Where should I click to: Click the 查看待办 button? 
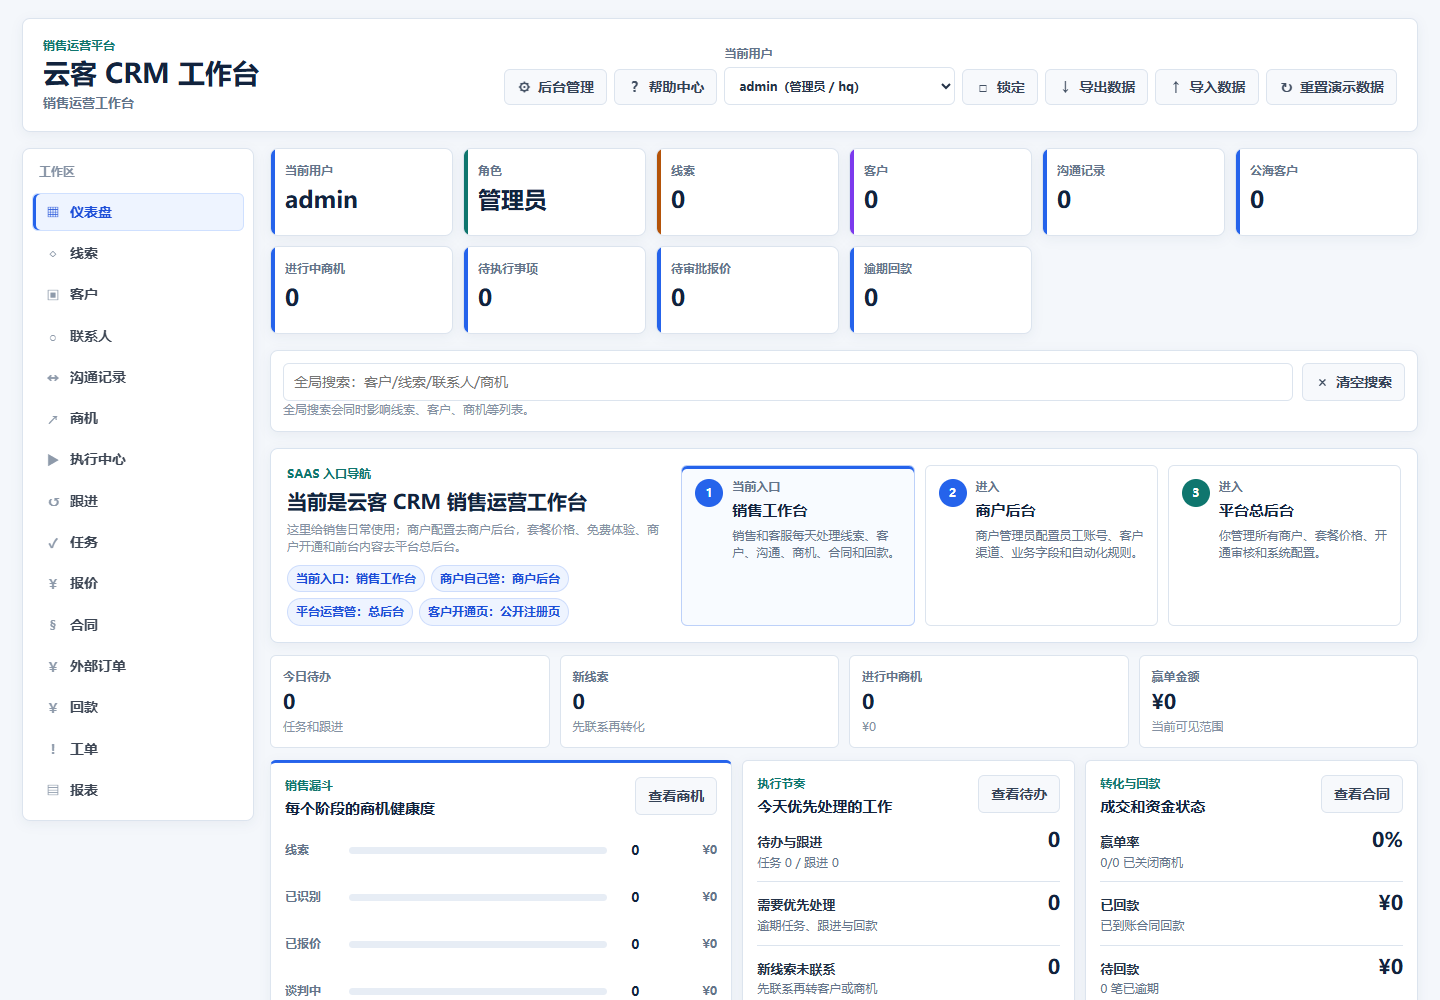tap(1019, 794)
